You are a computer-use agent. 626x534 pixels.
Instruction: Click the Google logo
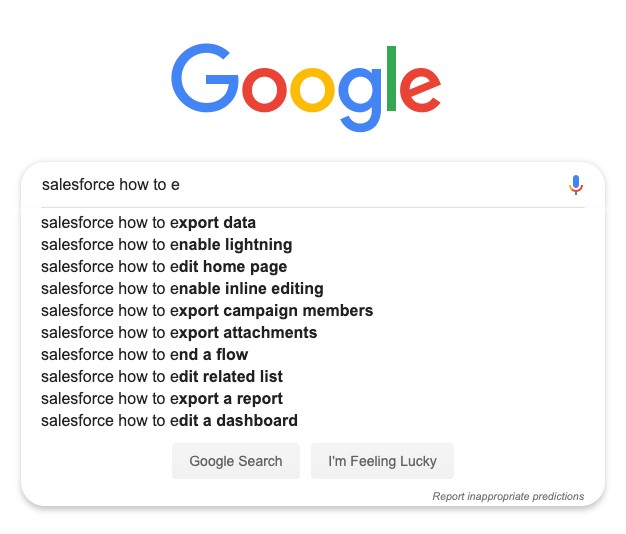coord(306,87)
